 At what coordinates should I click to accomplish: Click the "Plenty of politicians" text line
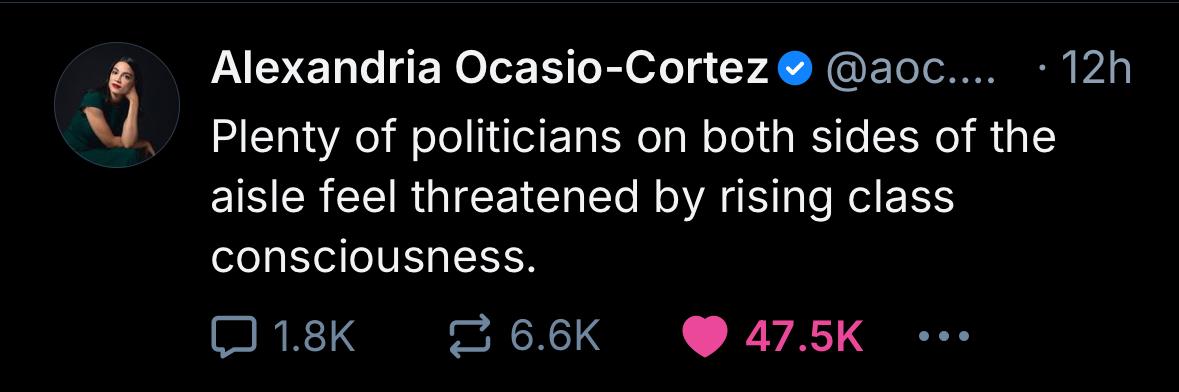pyautogui.click(x=633, y=138)
